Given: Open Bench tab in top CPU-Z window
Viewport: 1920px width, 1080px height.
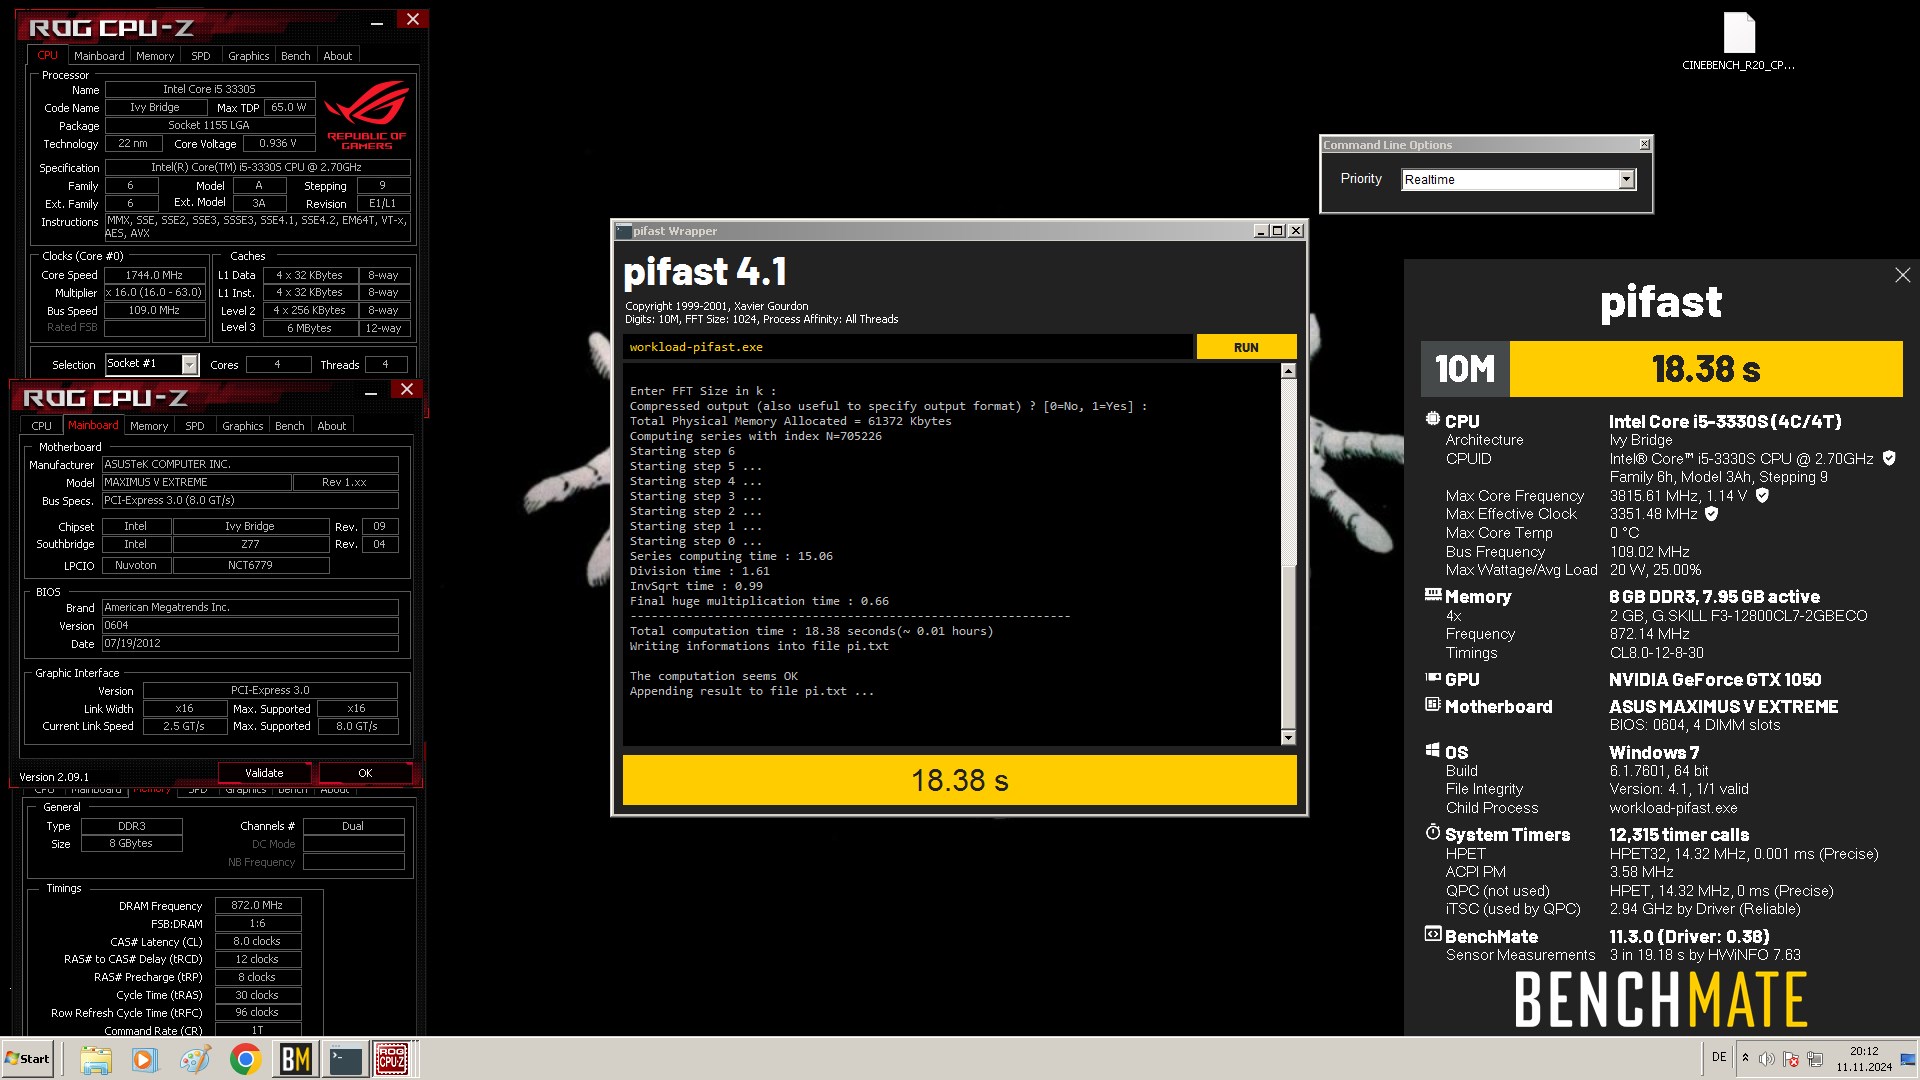Looking at the screenshot, I should point(295,56).
